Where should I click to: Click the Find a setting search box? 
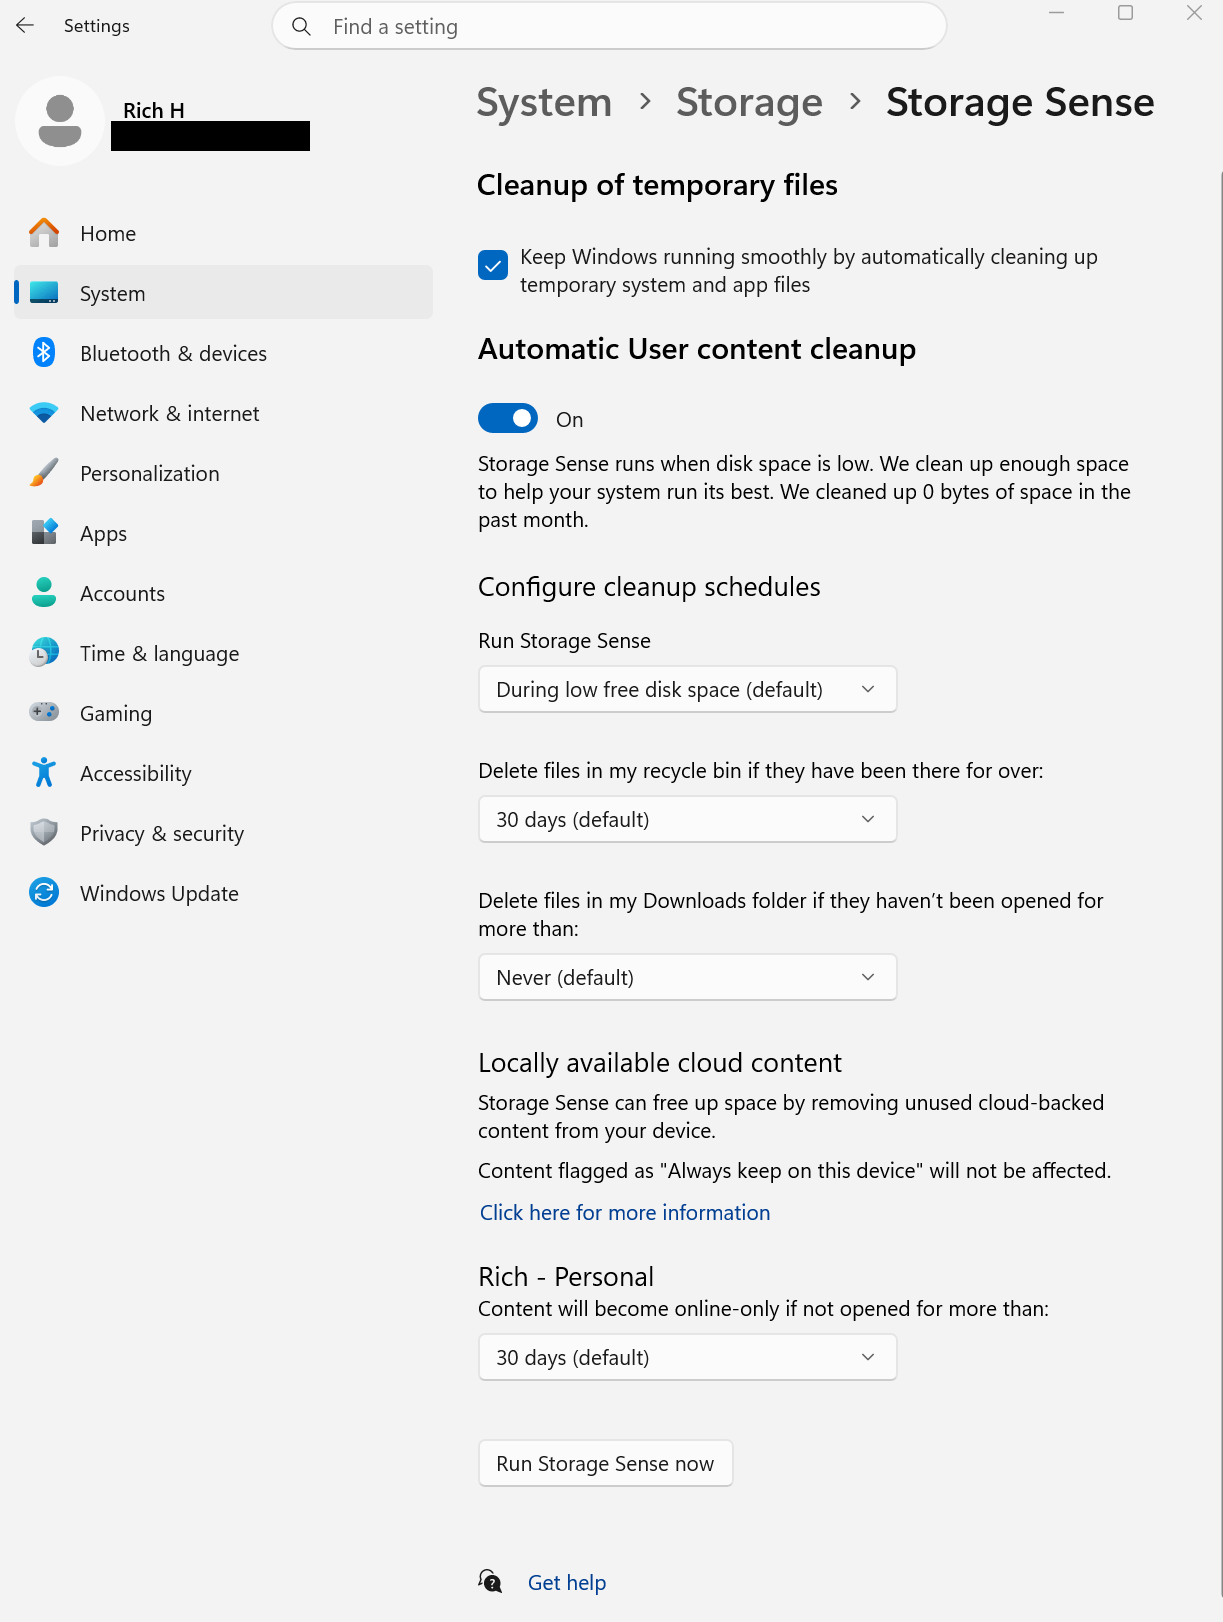pos(609,26)
